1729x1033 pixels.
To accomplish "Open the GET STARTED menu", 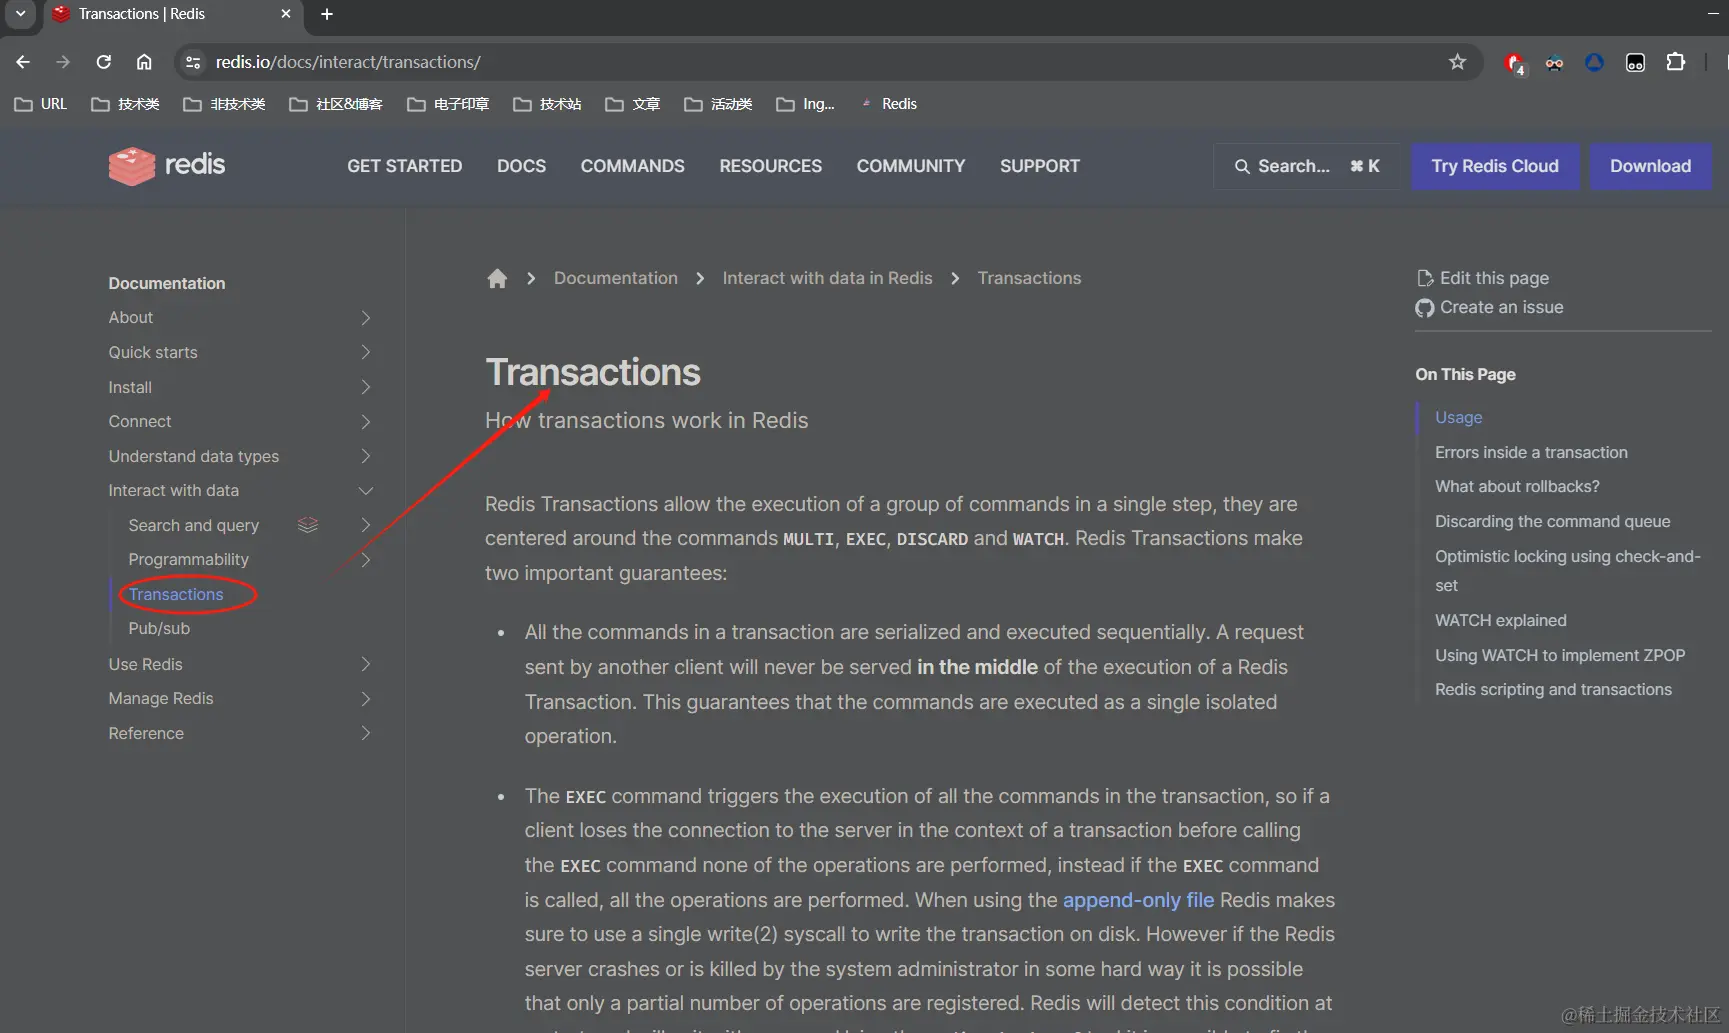I will click(404, 166).
